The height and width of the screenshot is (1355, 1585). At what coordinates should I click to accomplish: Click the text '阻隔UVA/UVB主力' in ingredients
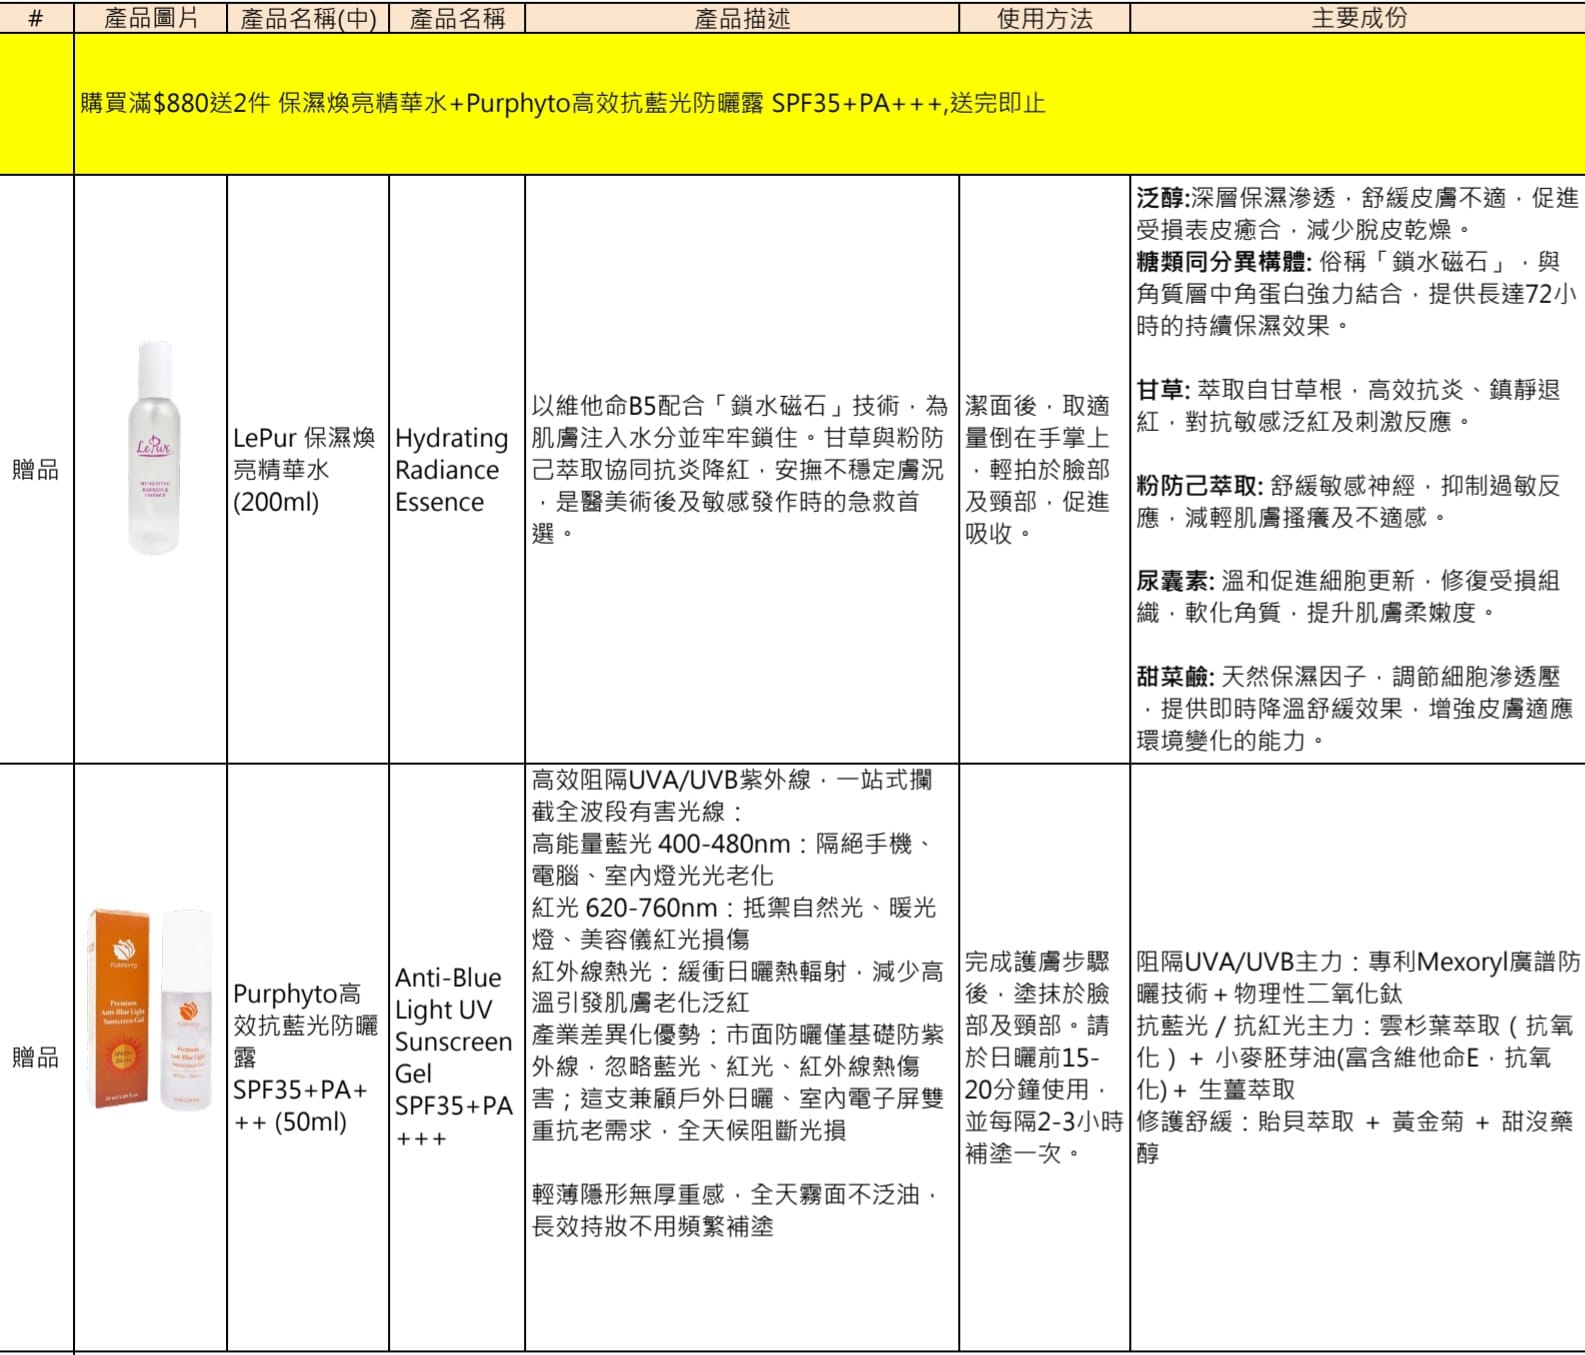click(1239, 962)
